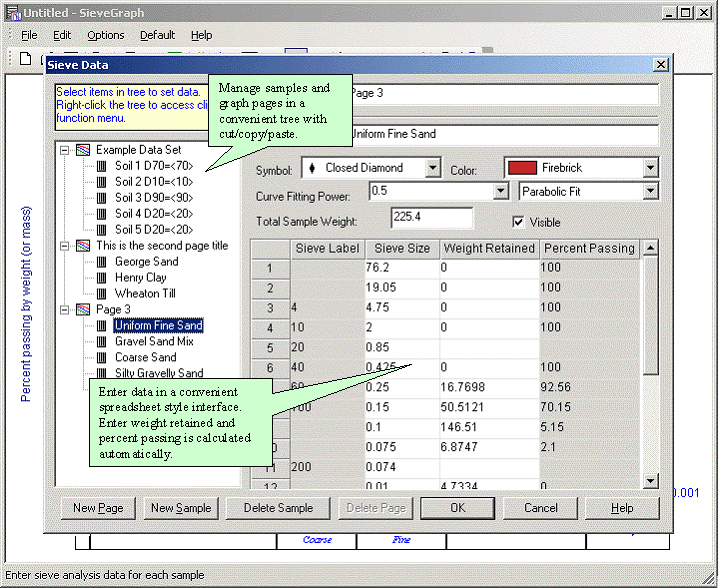Click OK to confirm sieve data
Screen dimensions: 718x588
(x=457, y=508)
